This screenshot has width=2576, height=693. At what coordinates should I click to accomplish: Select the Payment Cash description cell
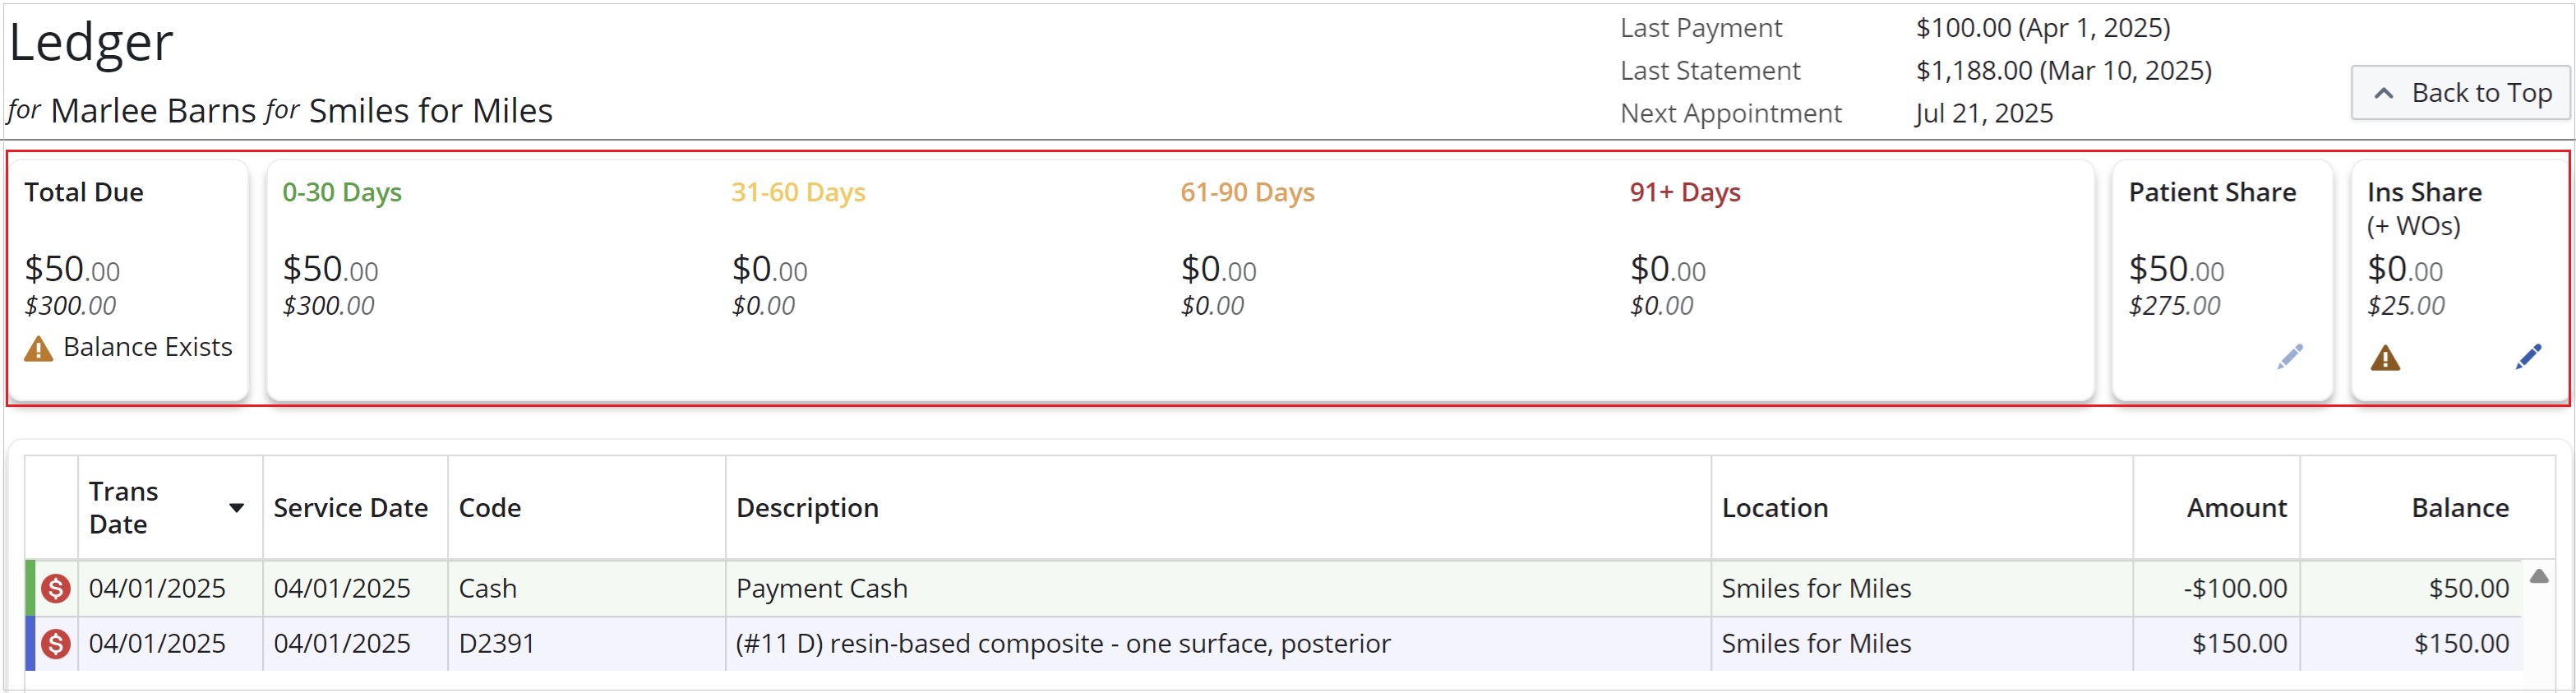[x=1218, y=588]
